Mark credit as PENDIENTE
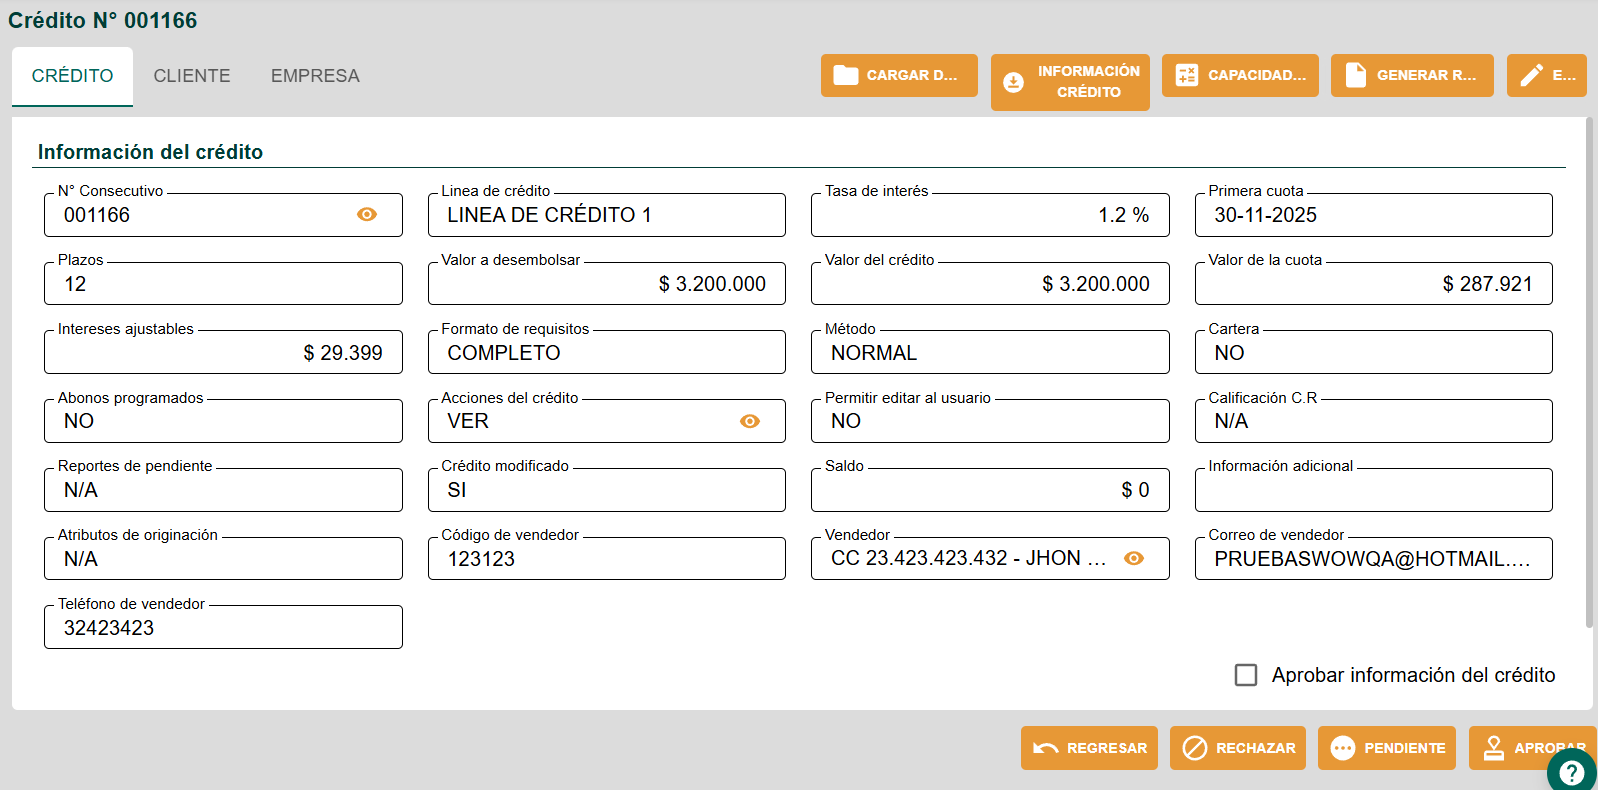 [x=1387, y=748]
